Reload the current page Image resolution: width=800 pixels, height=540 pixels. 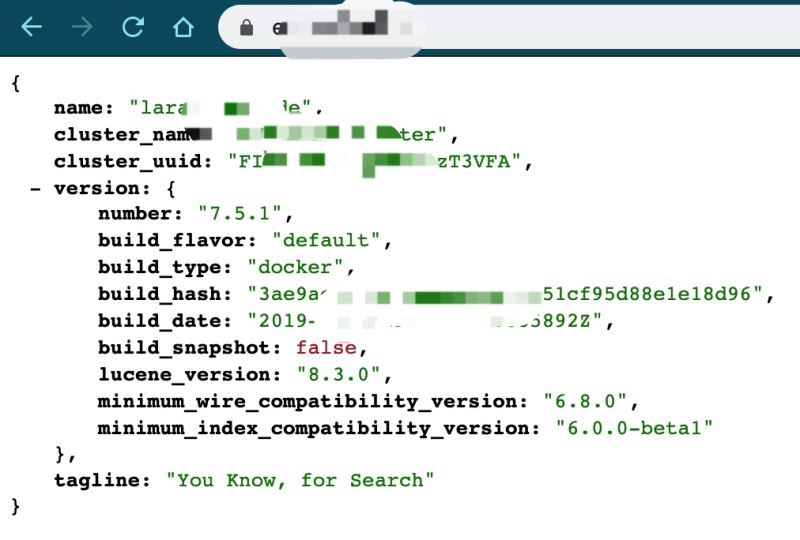click(132, 28)
